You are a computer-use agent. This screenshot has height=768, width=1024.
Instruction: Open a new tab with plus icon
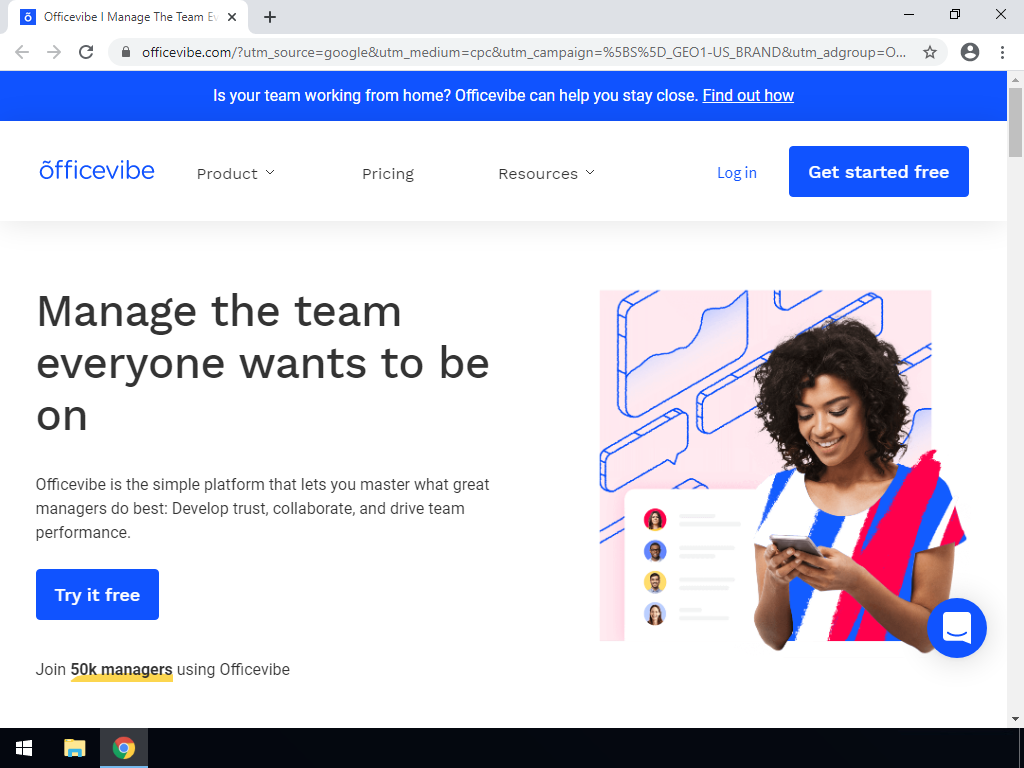pos(270,18)
